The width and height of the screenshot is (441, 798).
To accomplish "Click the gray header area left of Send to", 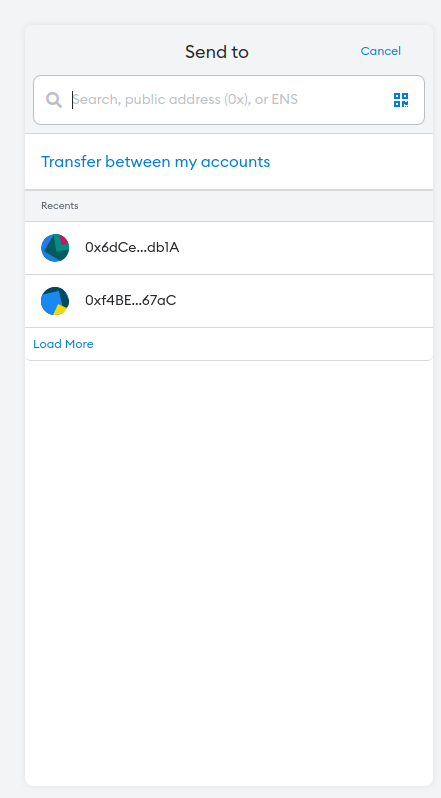I will point(104,51).
